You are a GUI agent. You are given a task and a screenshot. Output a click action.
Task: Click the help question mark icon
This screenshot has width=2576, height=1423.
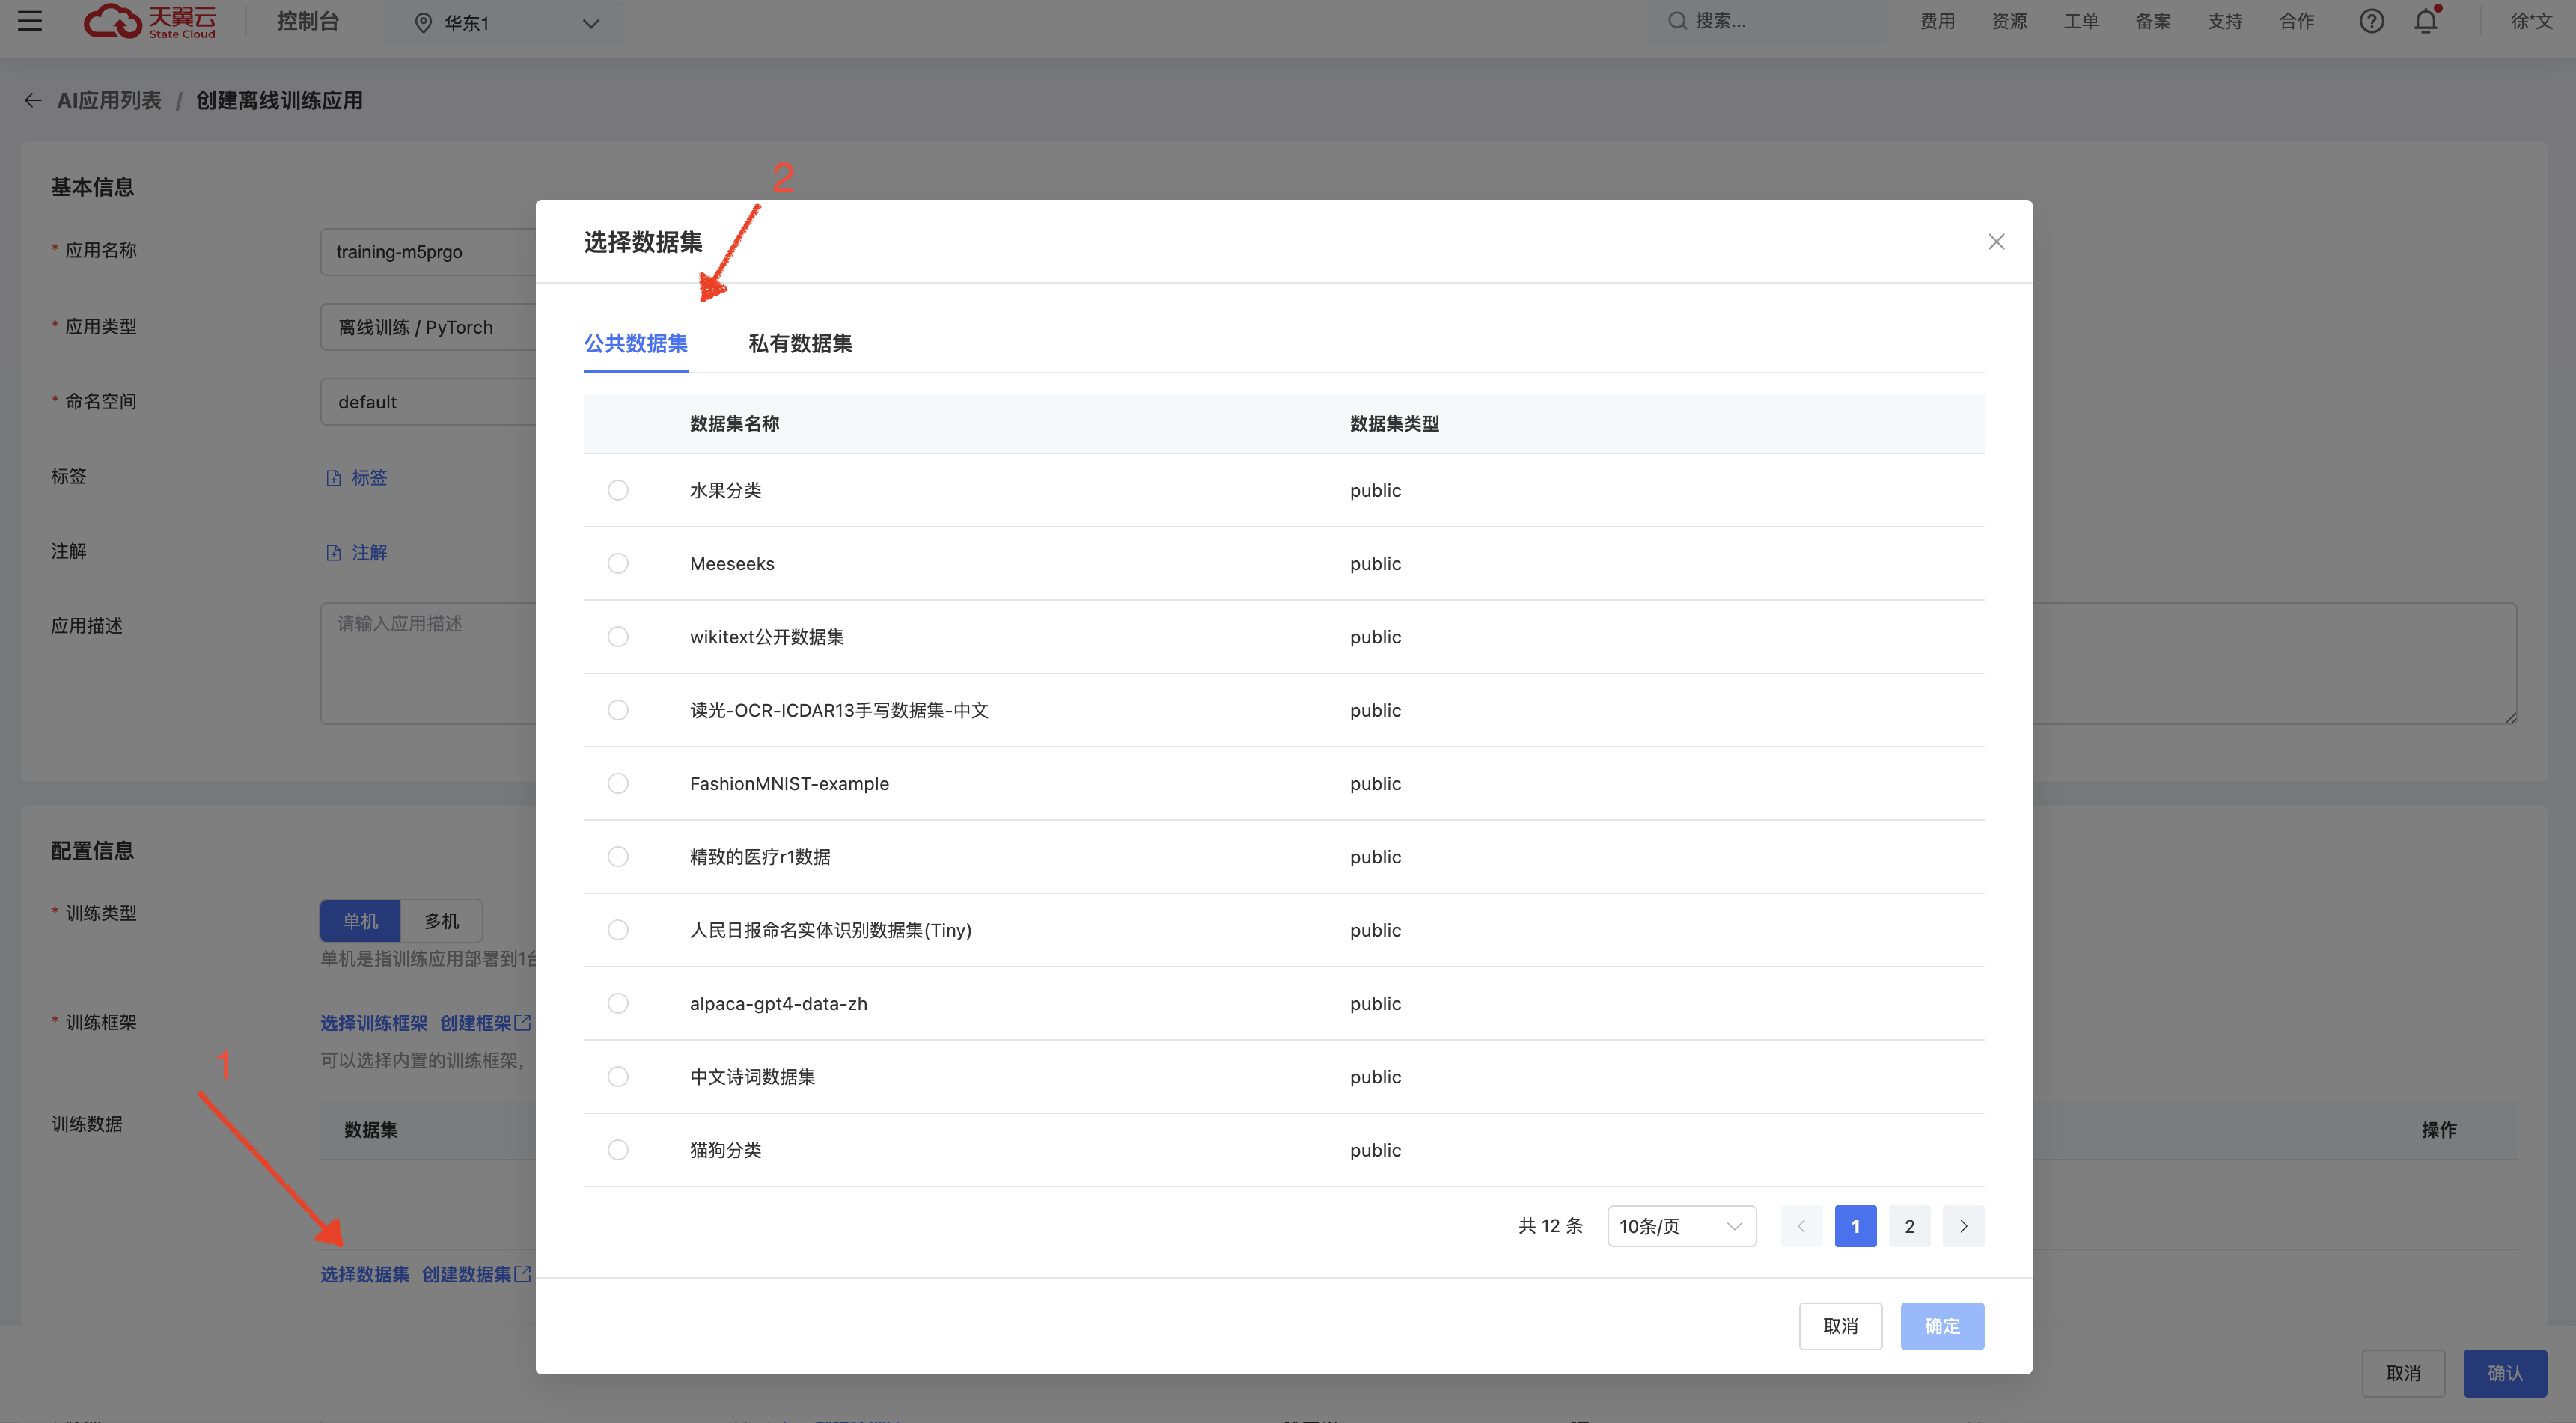coord(2371,21)
